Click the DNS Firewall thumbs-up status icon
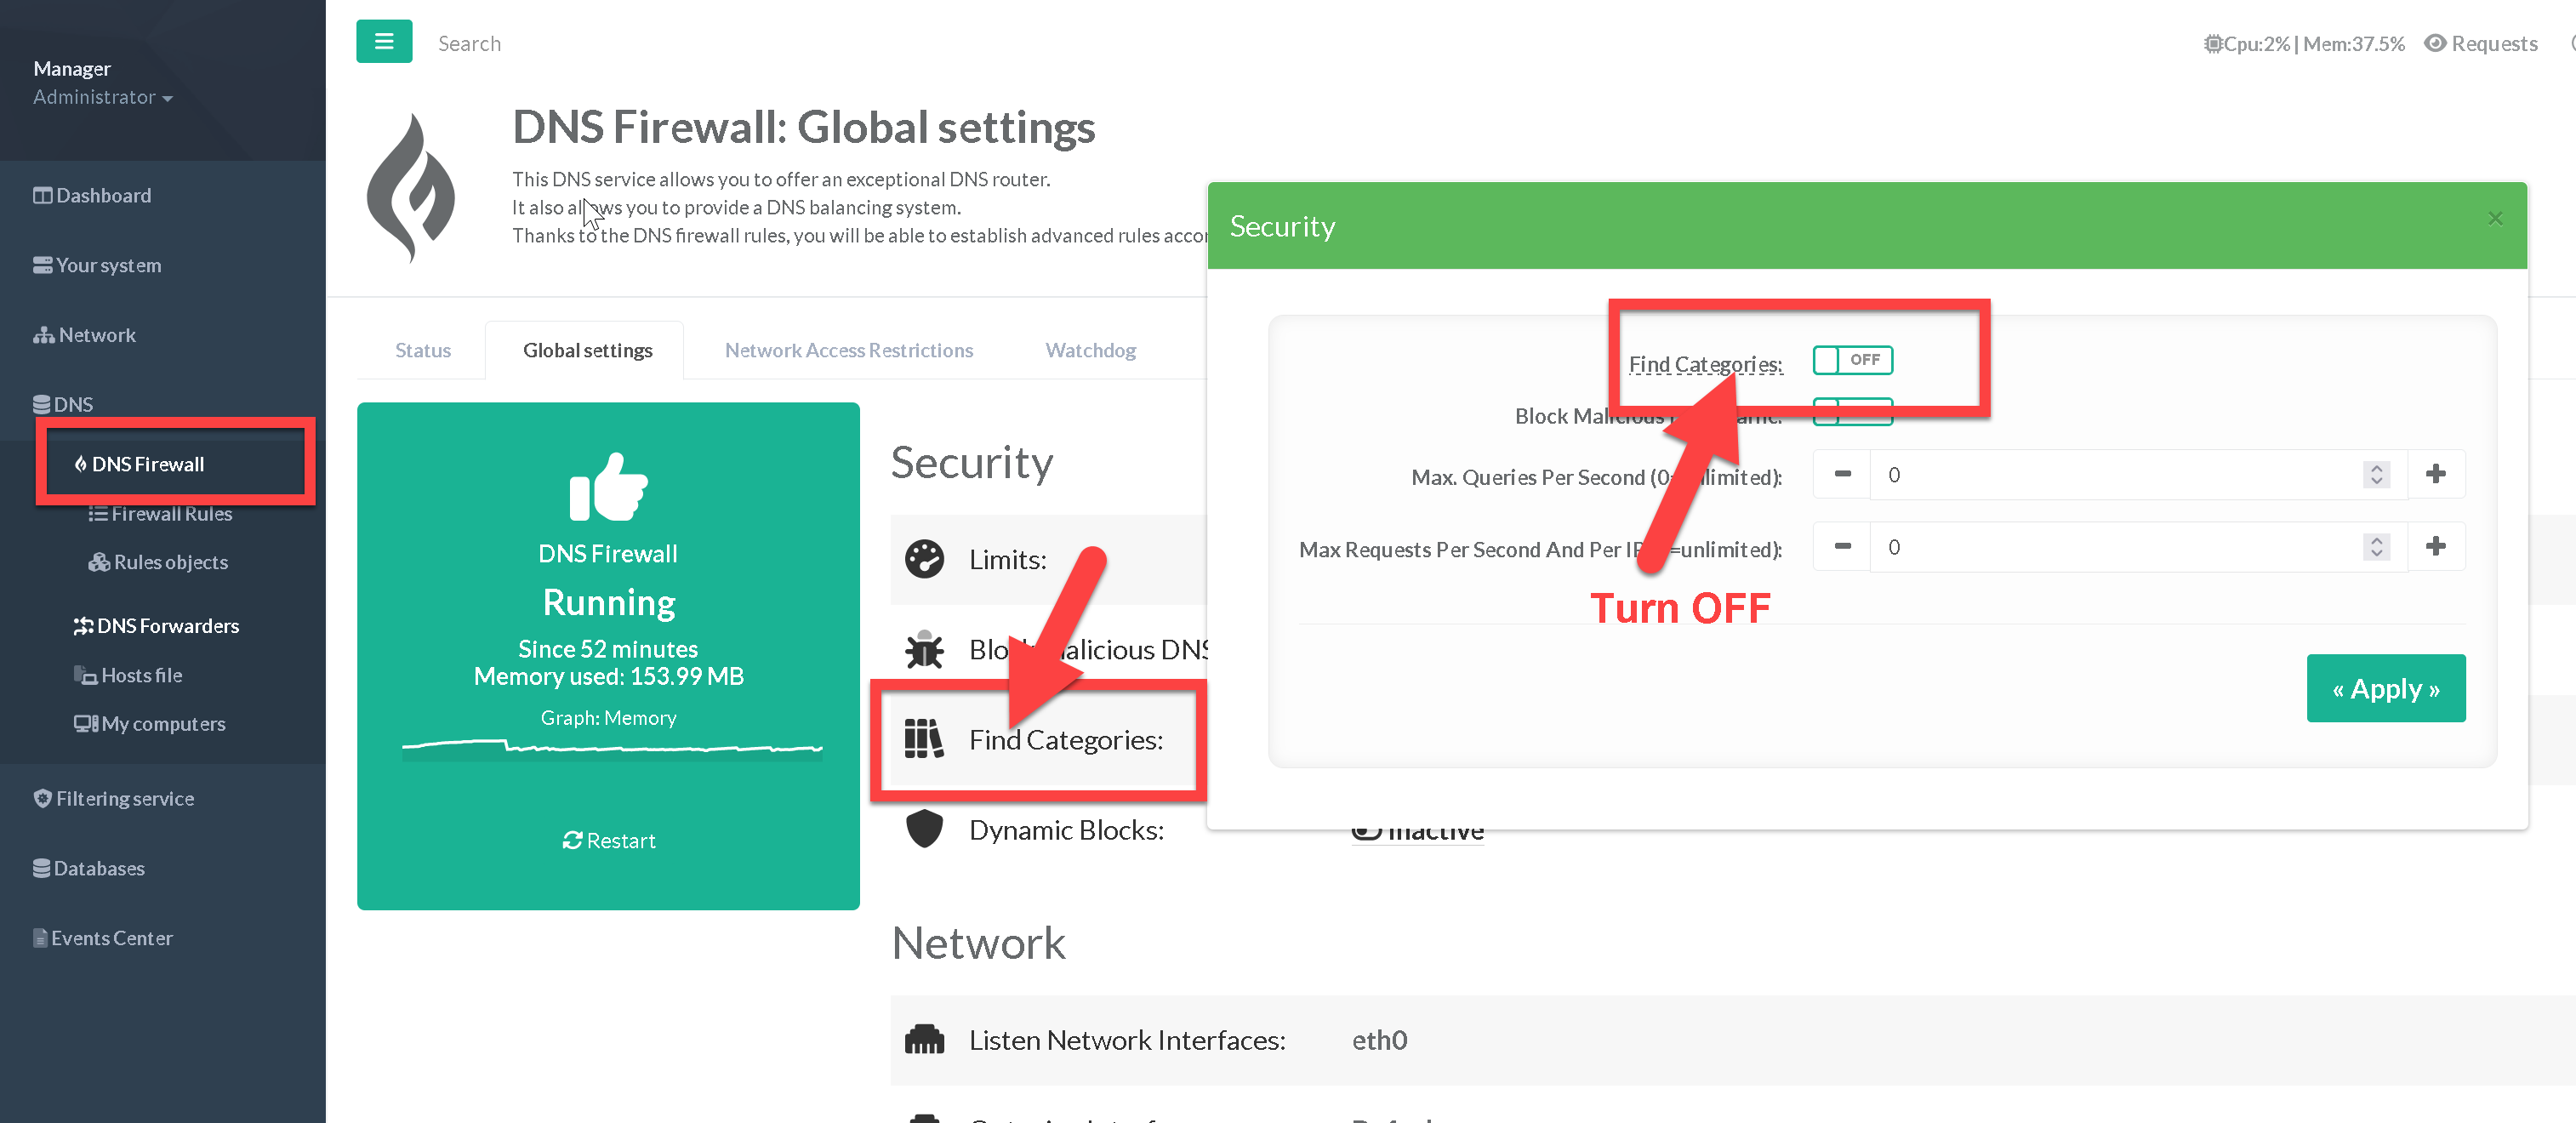The height and width of the screenshot is (1123, 2576). tap(608, 487)
